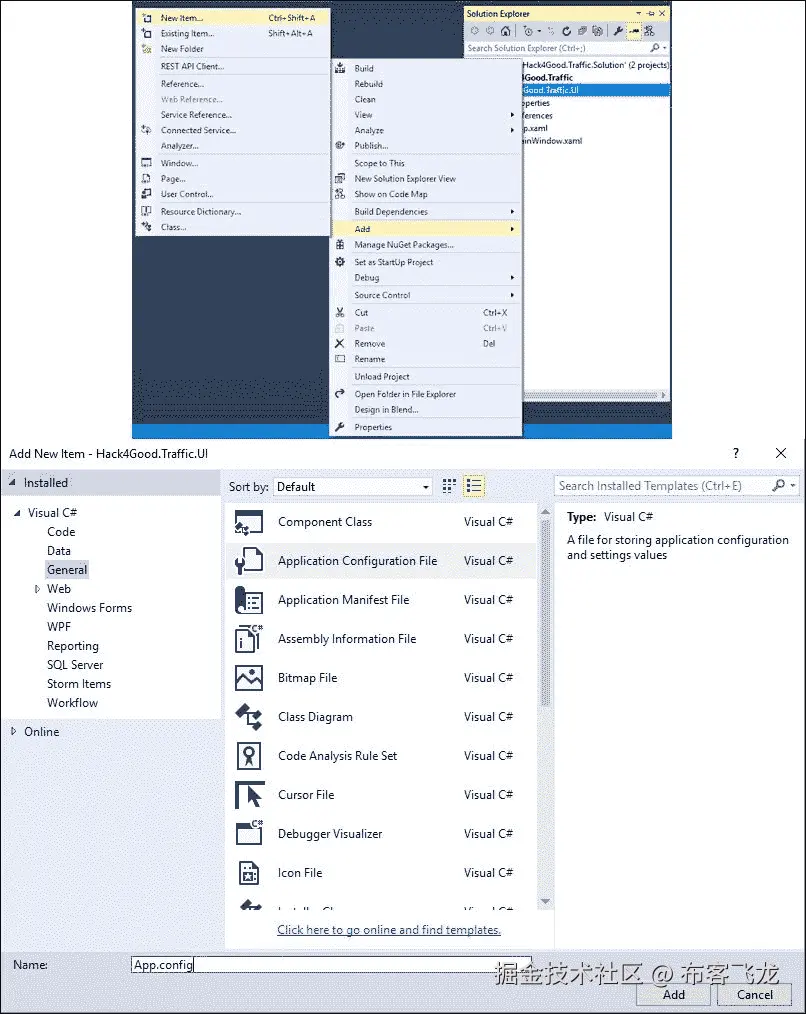Screen dimensions: 806x1014
Task: Toggle List view for templates
Action: click(x=474, y=486)
